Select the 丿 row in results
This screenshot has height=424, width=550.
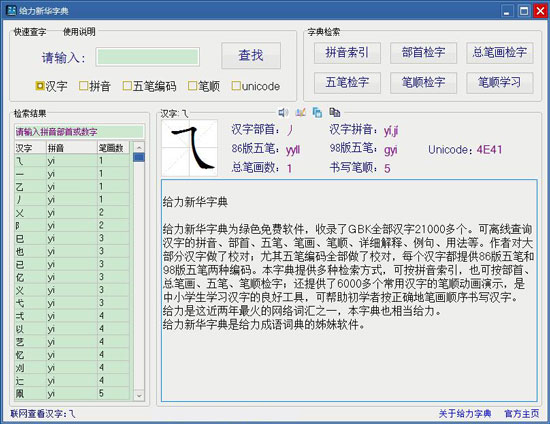pos(72,200)
